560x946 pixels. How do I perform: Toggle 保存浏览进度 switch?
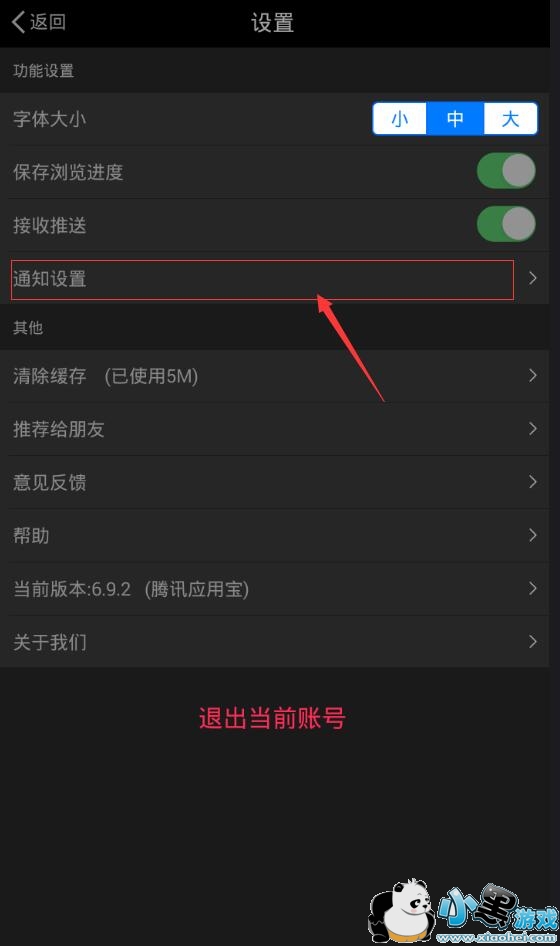click(x=506, y=171)
